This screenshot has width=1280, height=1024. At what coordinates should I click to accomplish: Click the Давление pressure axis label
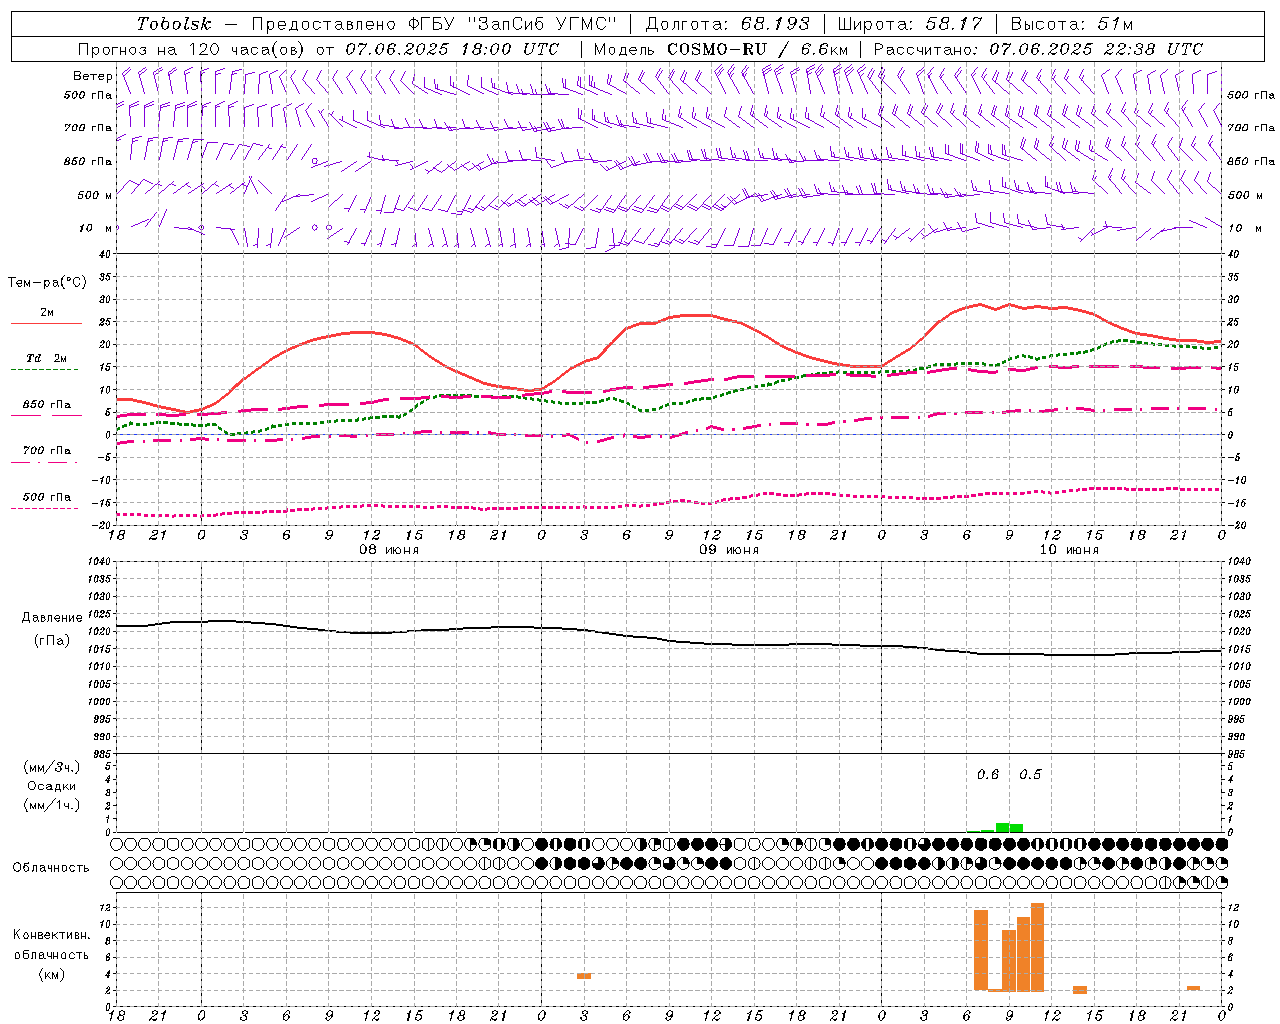[52, 618]
